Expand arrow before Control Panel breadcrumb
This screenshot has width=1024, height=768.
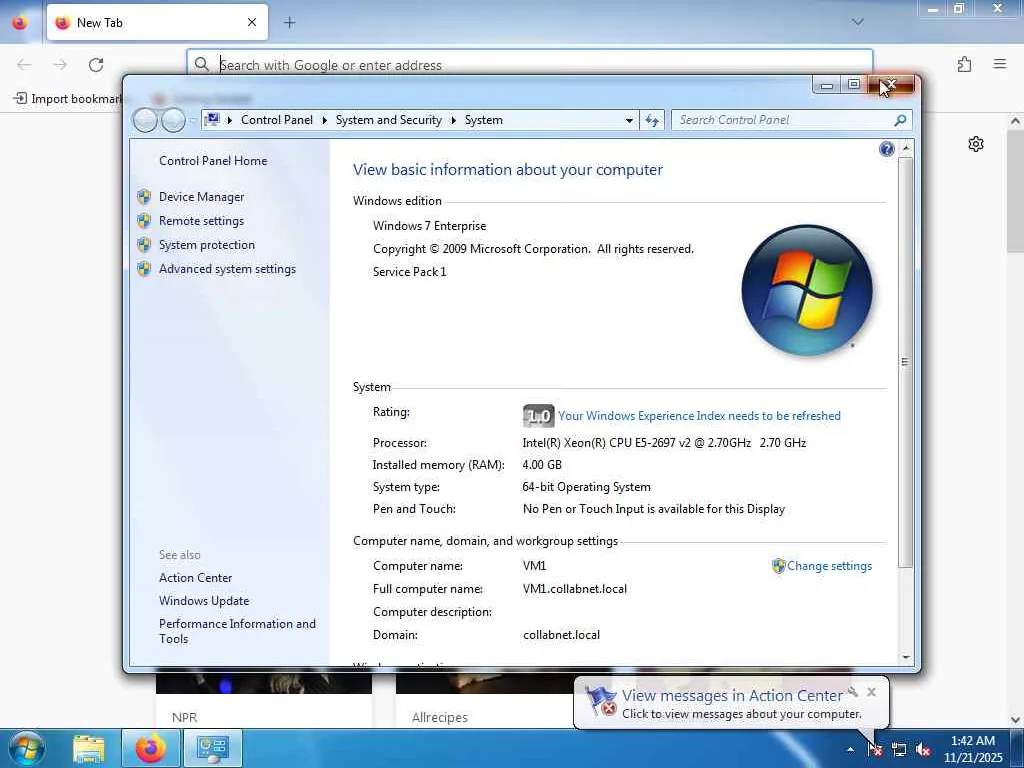(x=230, y=120)
